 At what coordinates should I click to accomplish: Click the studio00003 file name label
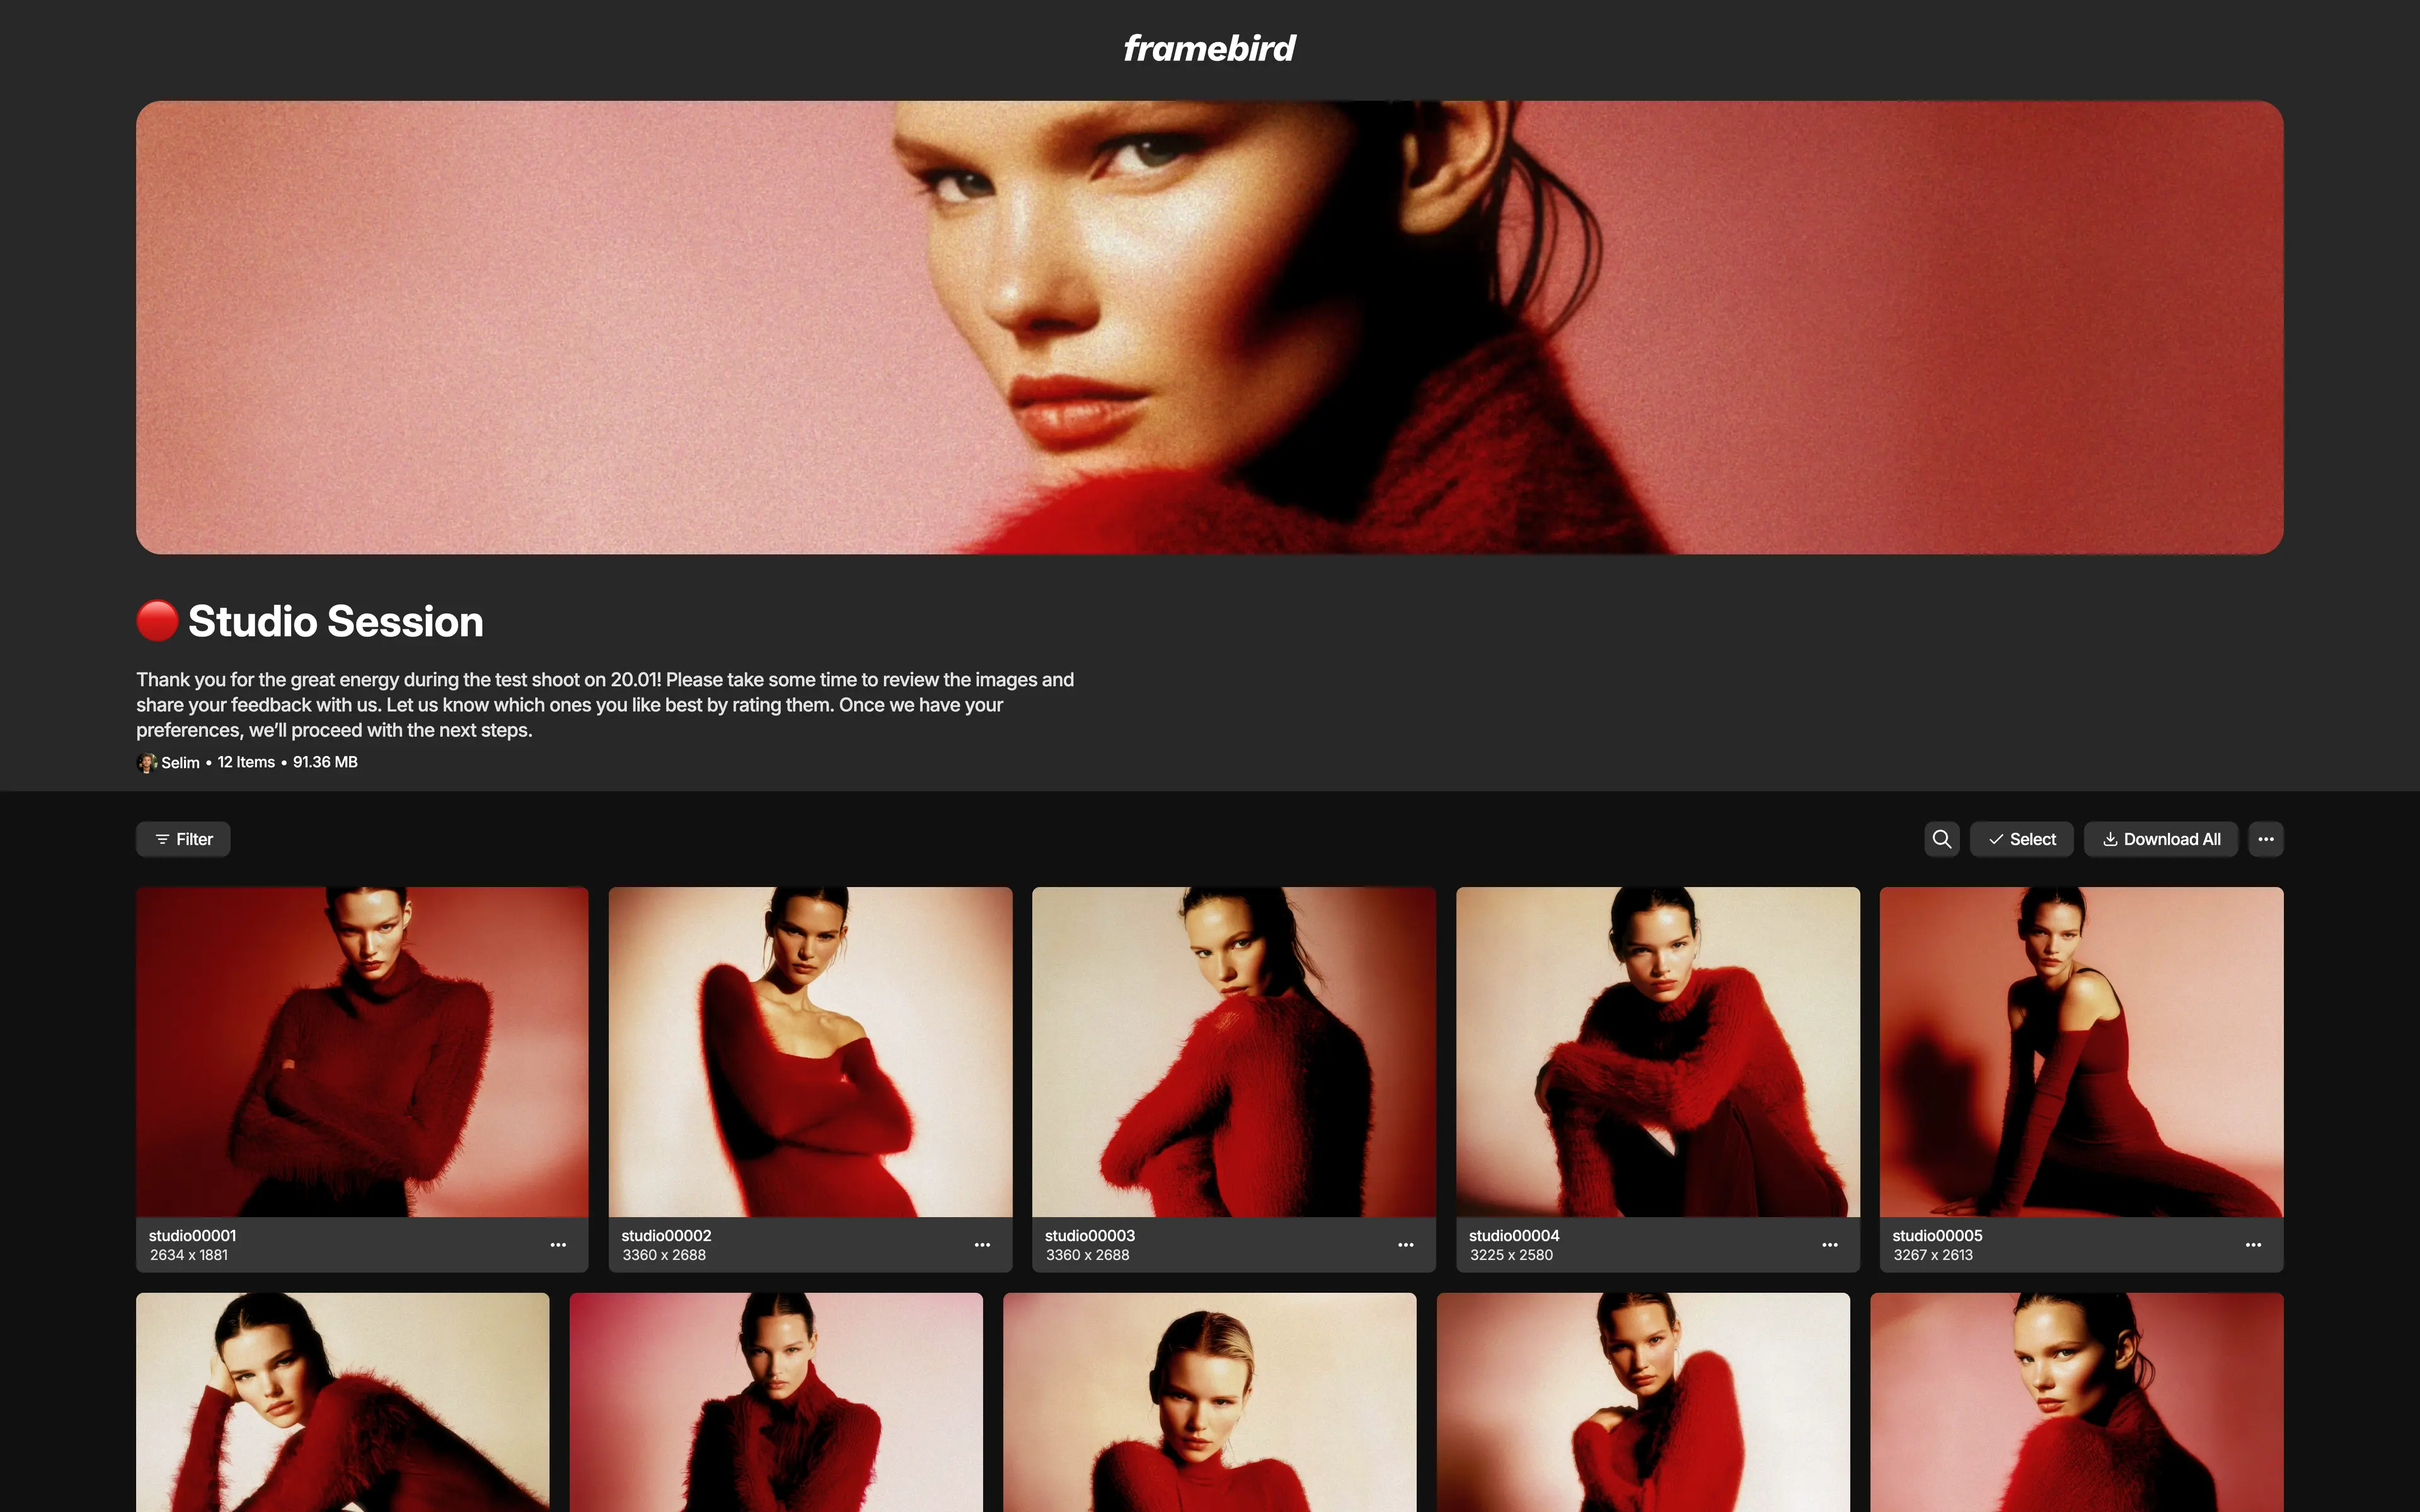pos(1089,1235)
